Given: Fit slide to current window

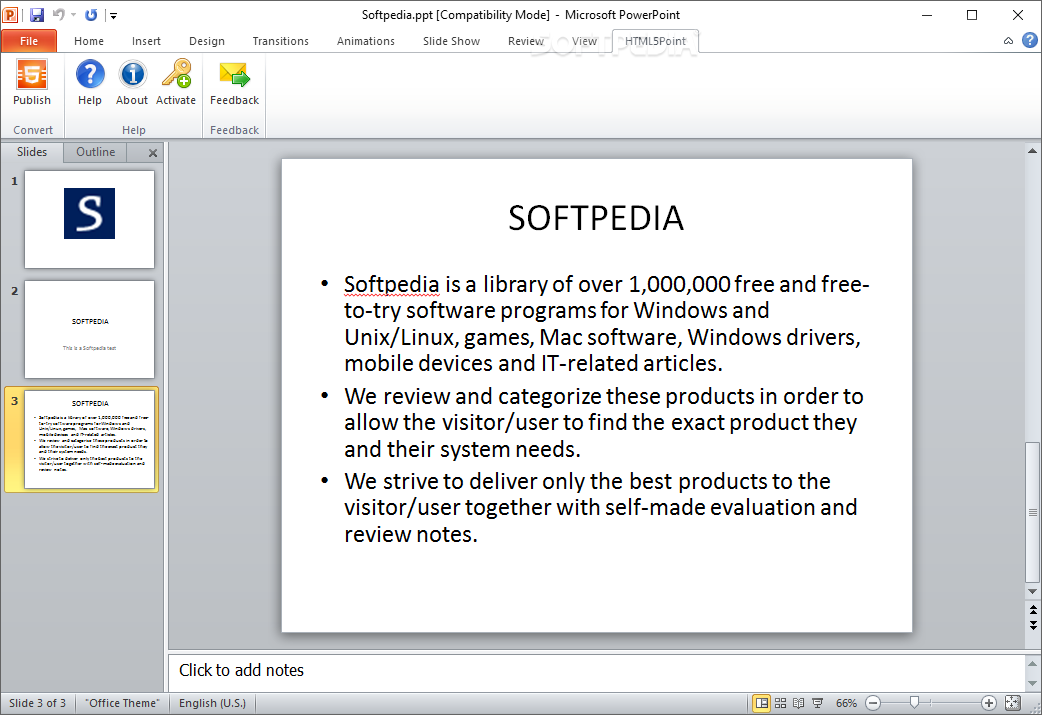Looking at the screenshot, I should click(x=1013, y=703).
